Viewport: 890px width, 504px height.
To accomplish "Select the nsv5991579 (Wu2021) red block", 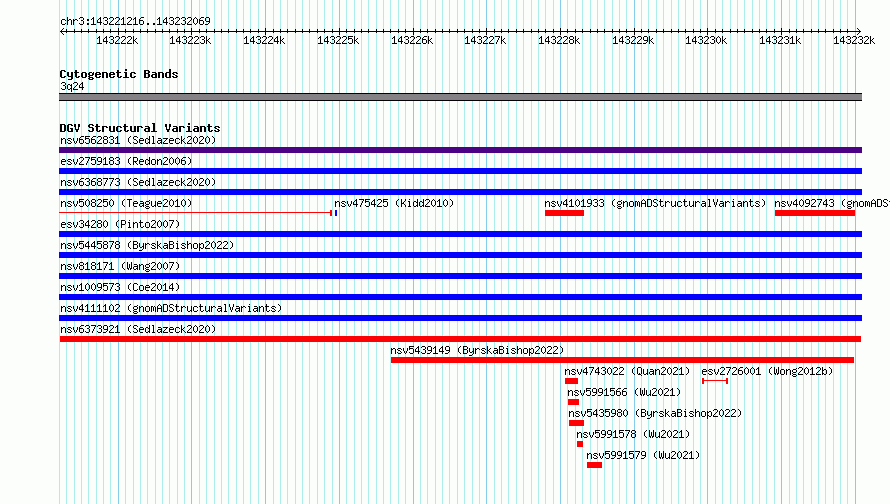I will pyautogui.click(x=594, y=465).
